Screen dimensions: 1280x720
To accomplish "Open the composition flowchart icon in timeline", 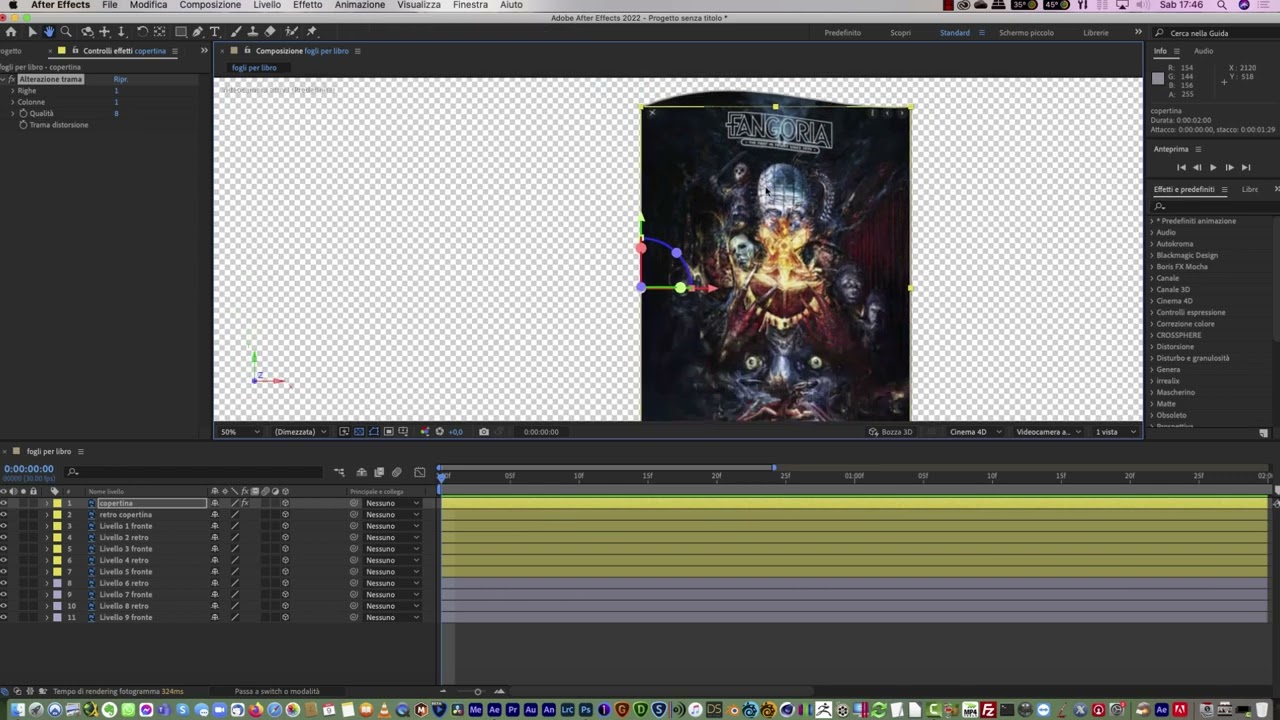I will tap(339, 472).
